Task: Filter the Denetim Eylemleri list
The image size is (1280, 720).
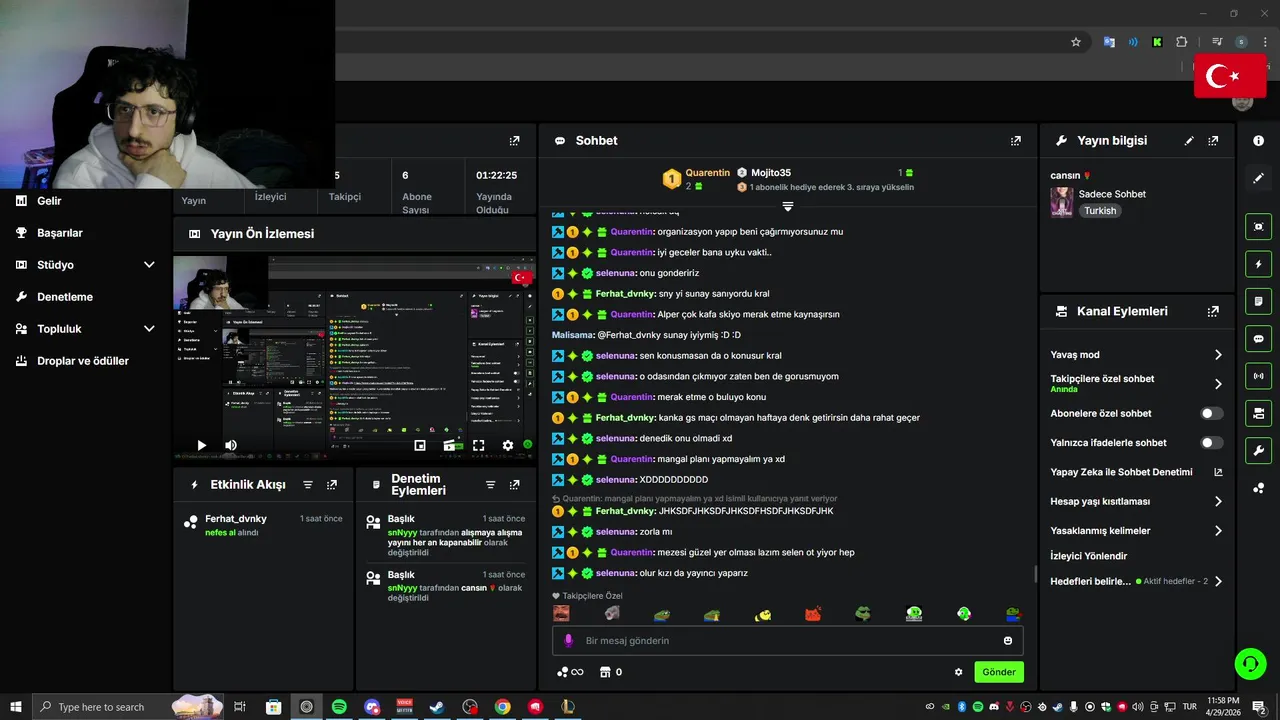Action: [x=490, y=485]
